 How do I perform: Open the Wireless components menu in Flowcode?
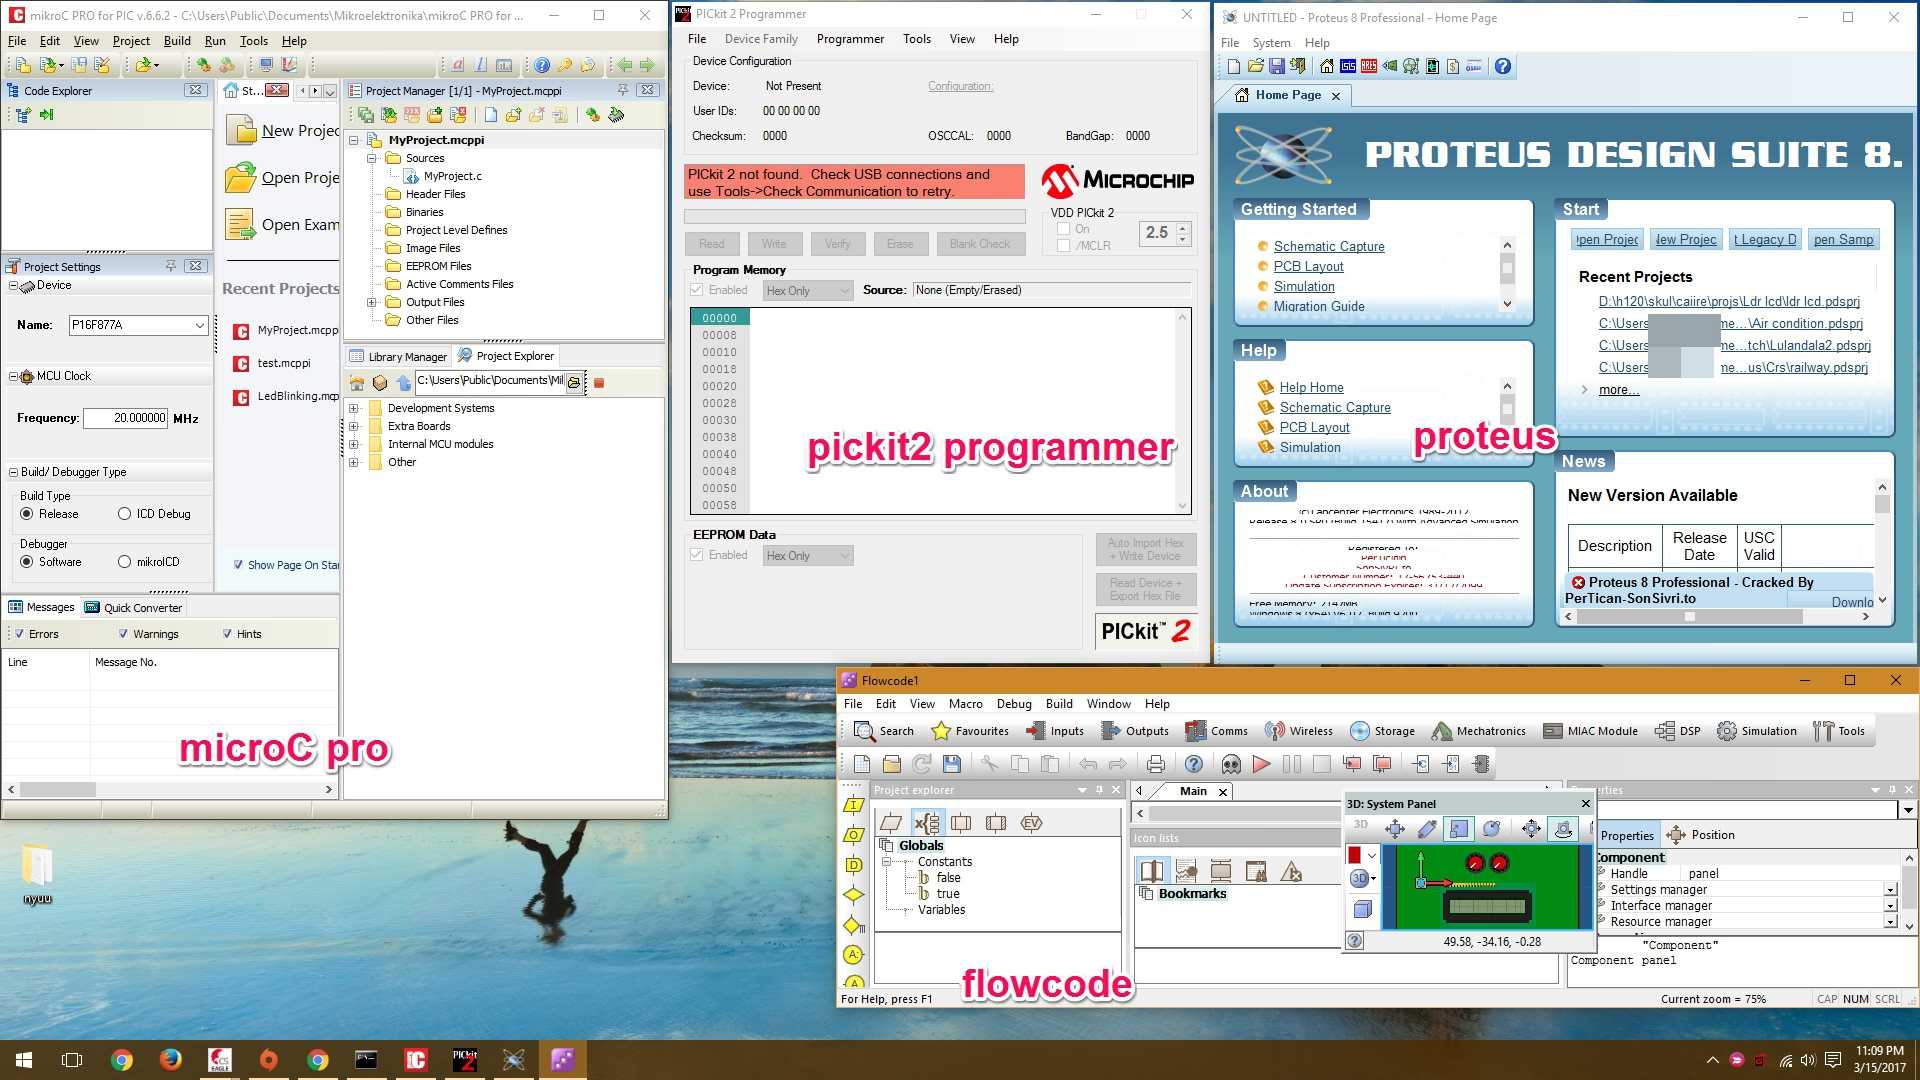coord(1298,731)
